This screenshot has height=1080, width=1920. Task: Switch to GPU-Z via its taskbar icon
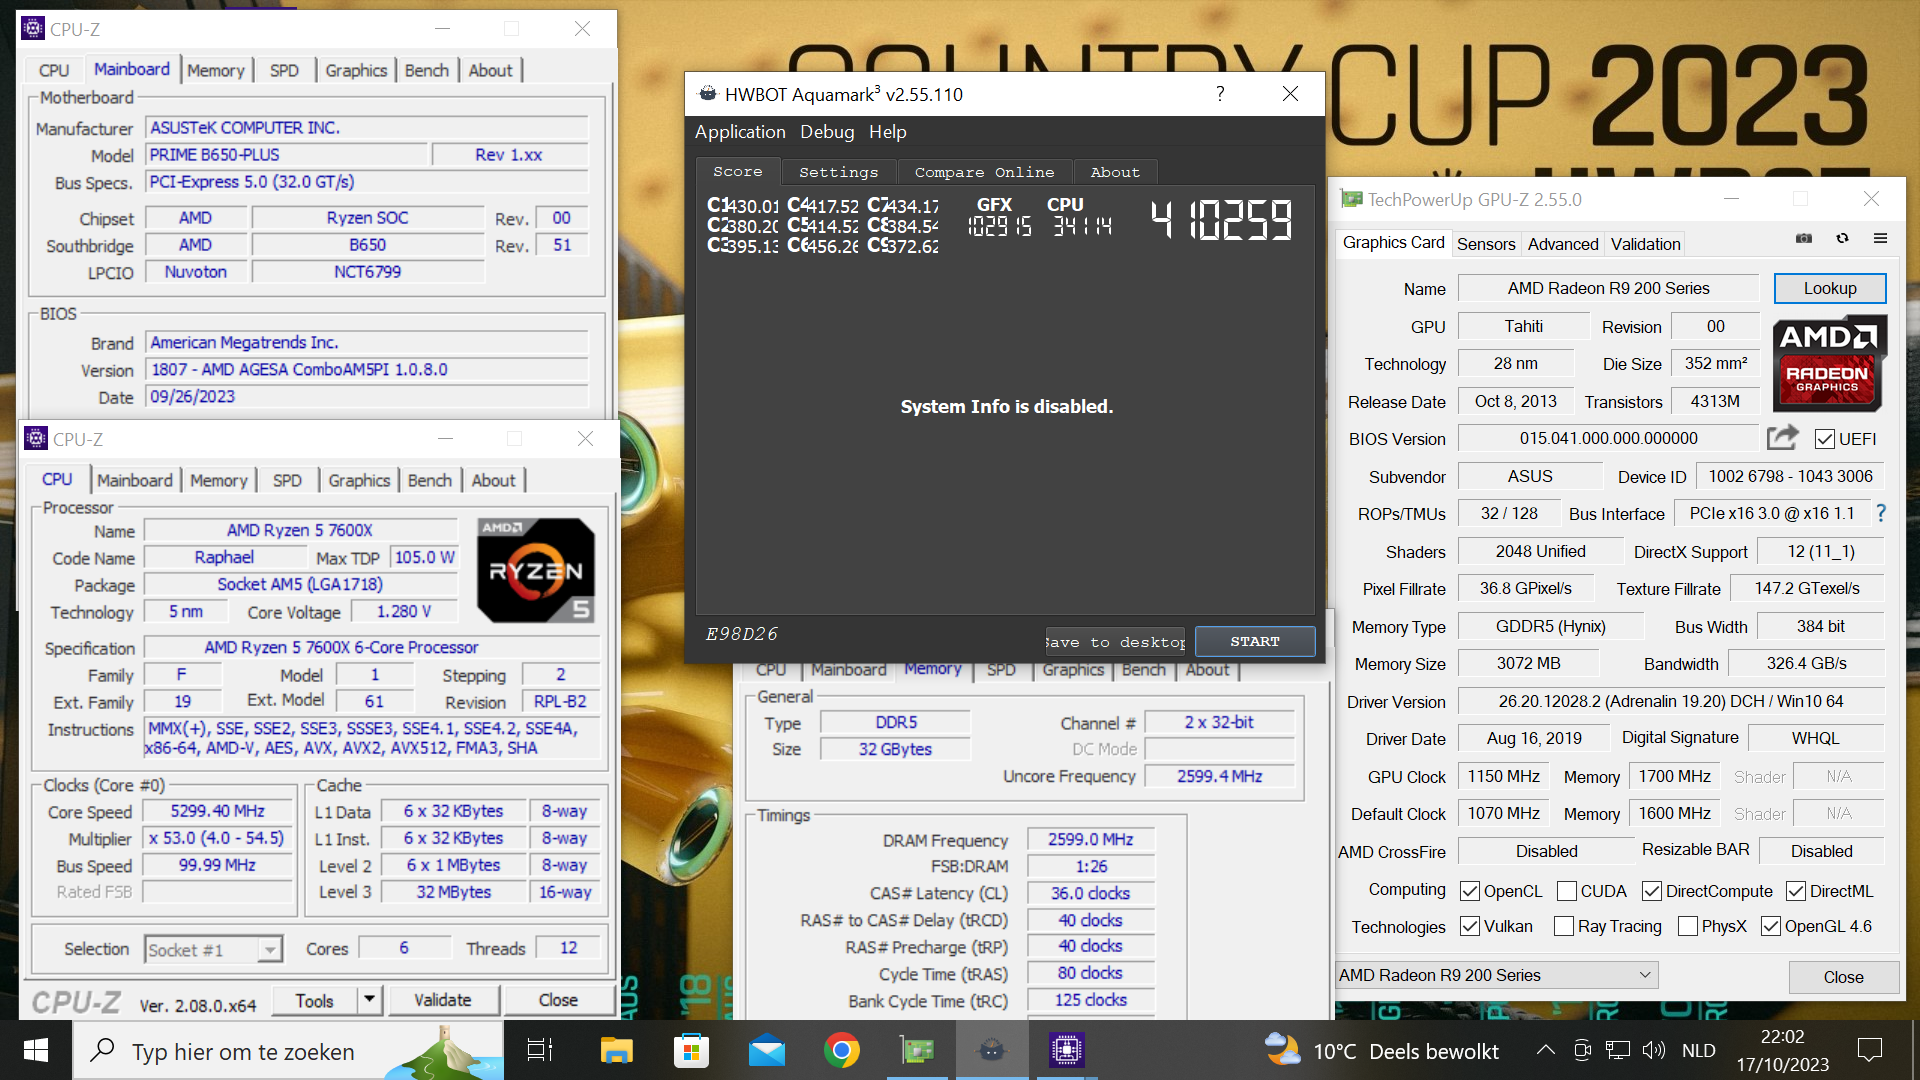[917, 1050]
